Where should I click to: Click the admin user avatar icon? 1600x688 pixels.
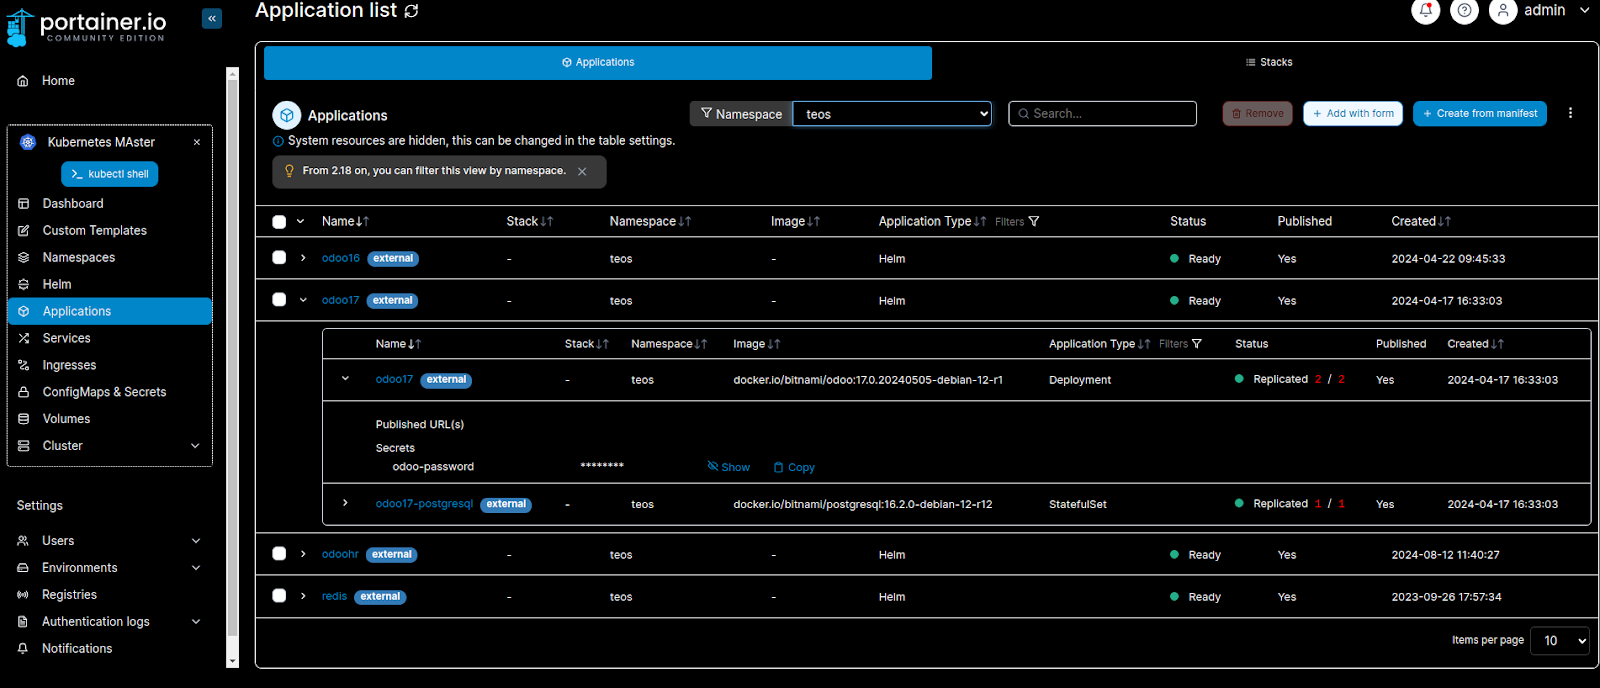1503,11
